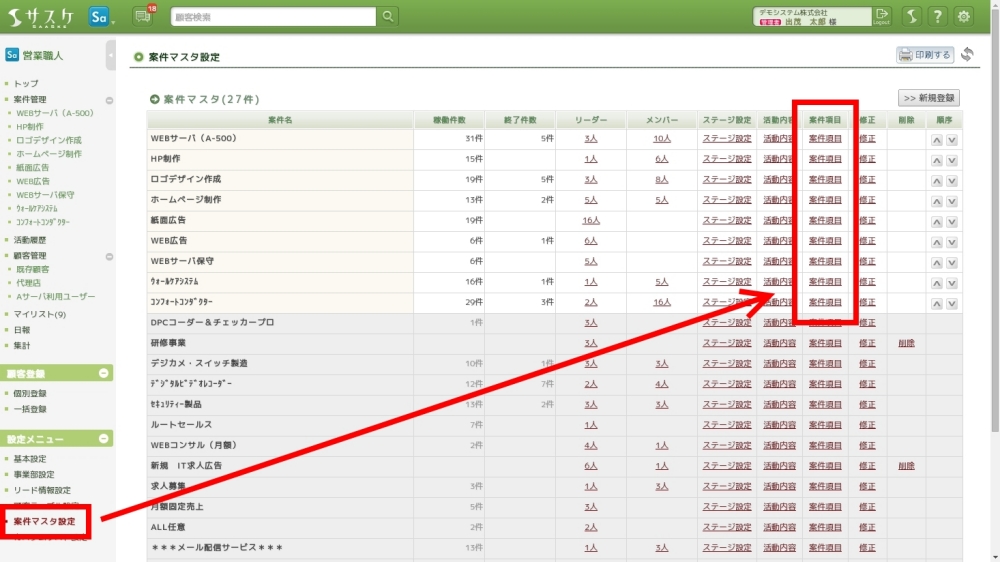Click the 印刷する print button
Image resolution: width=1000 pixels, height=562 pixels.
(925, 55)
